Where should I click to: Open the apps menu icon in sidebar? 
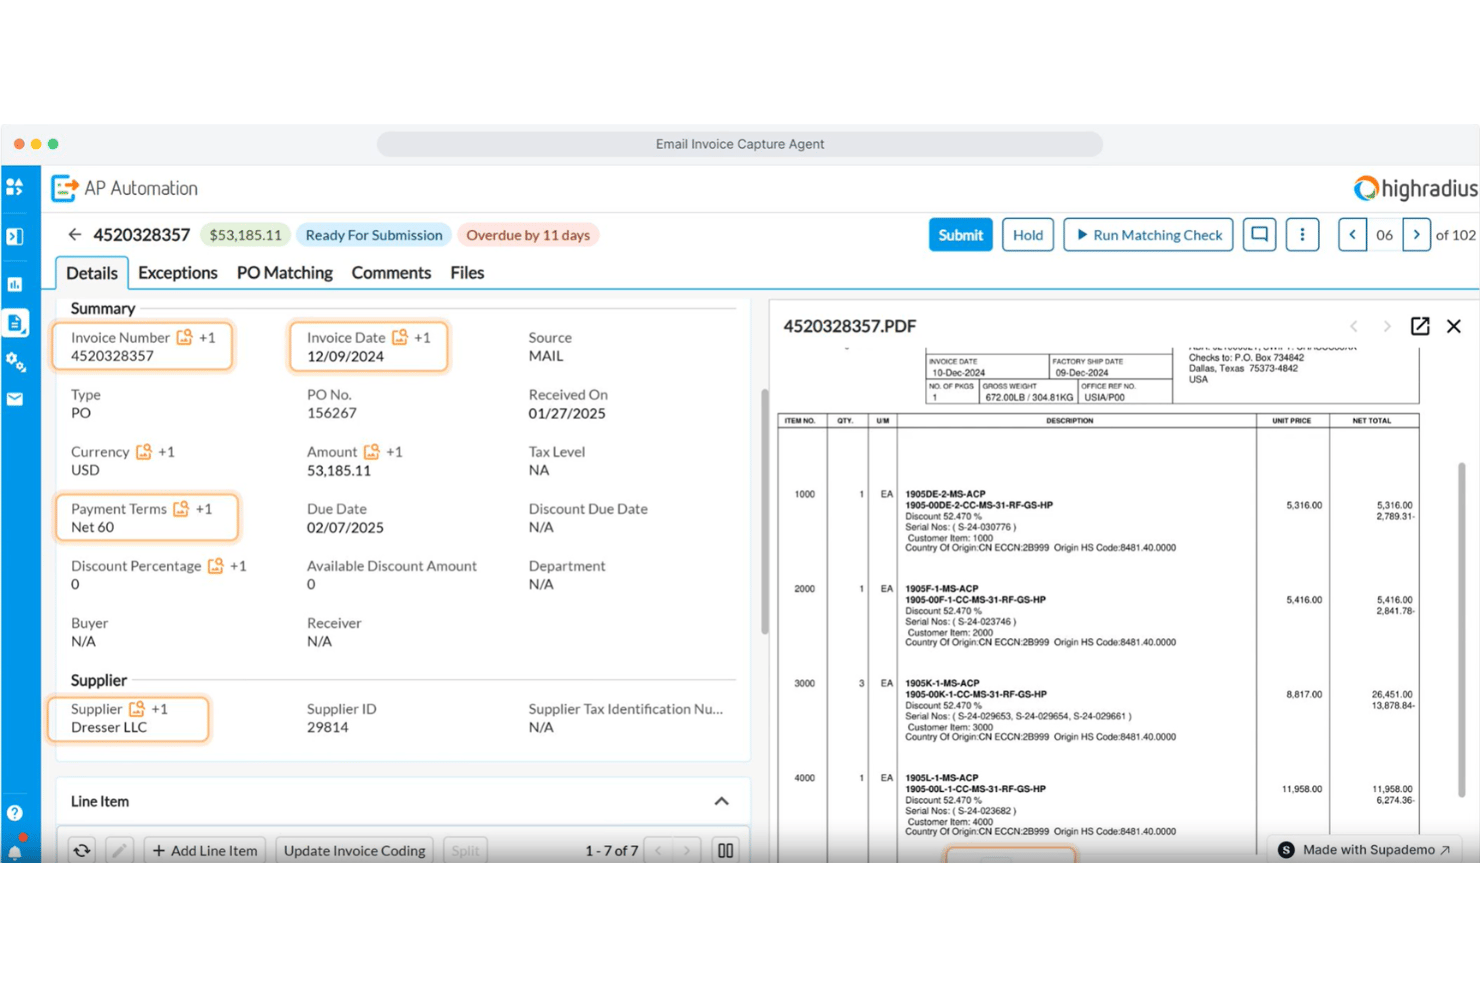click(15, 187)
